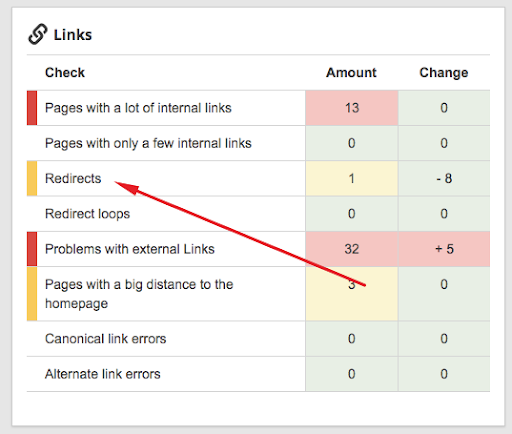Click yellow severity marker for big distance row

[32, 294]
